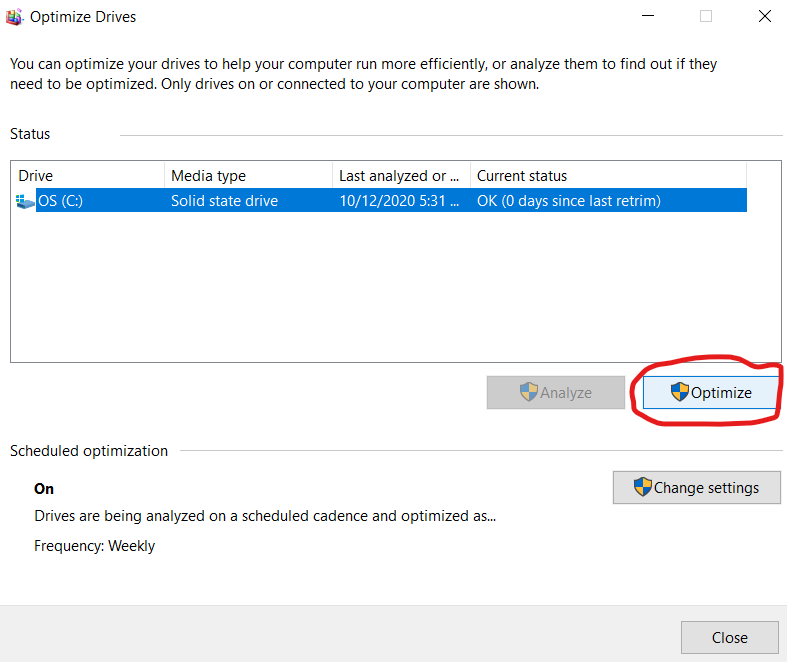Minimize the Optimize Drives window
Viewport: 787px width, 662px height.
click(x=648, y=16)
